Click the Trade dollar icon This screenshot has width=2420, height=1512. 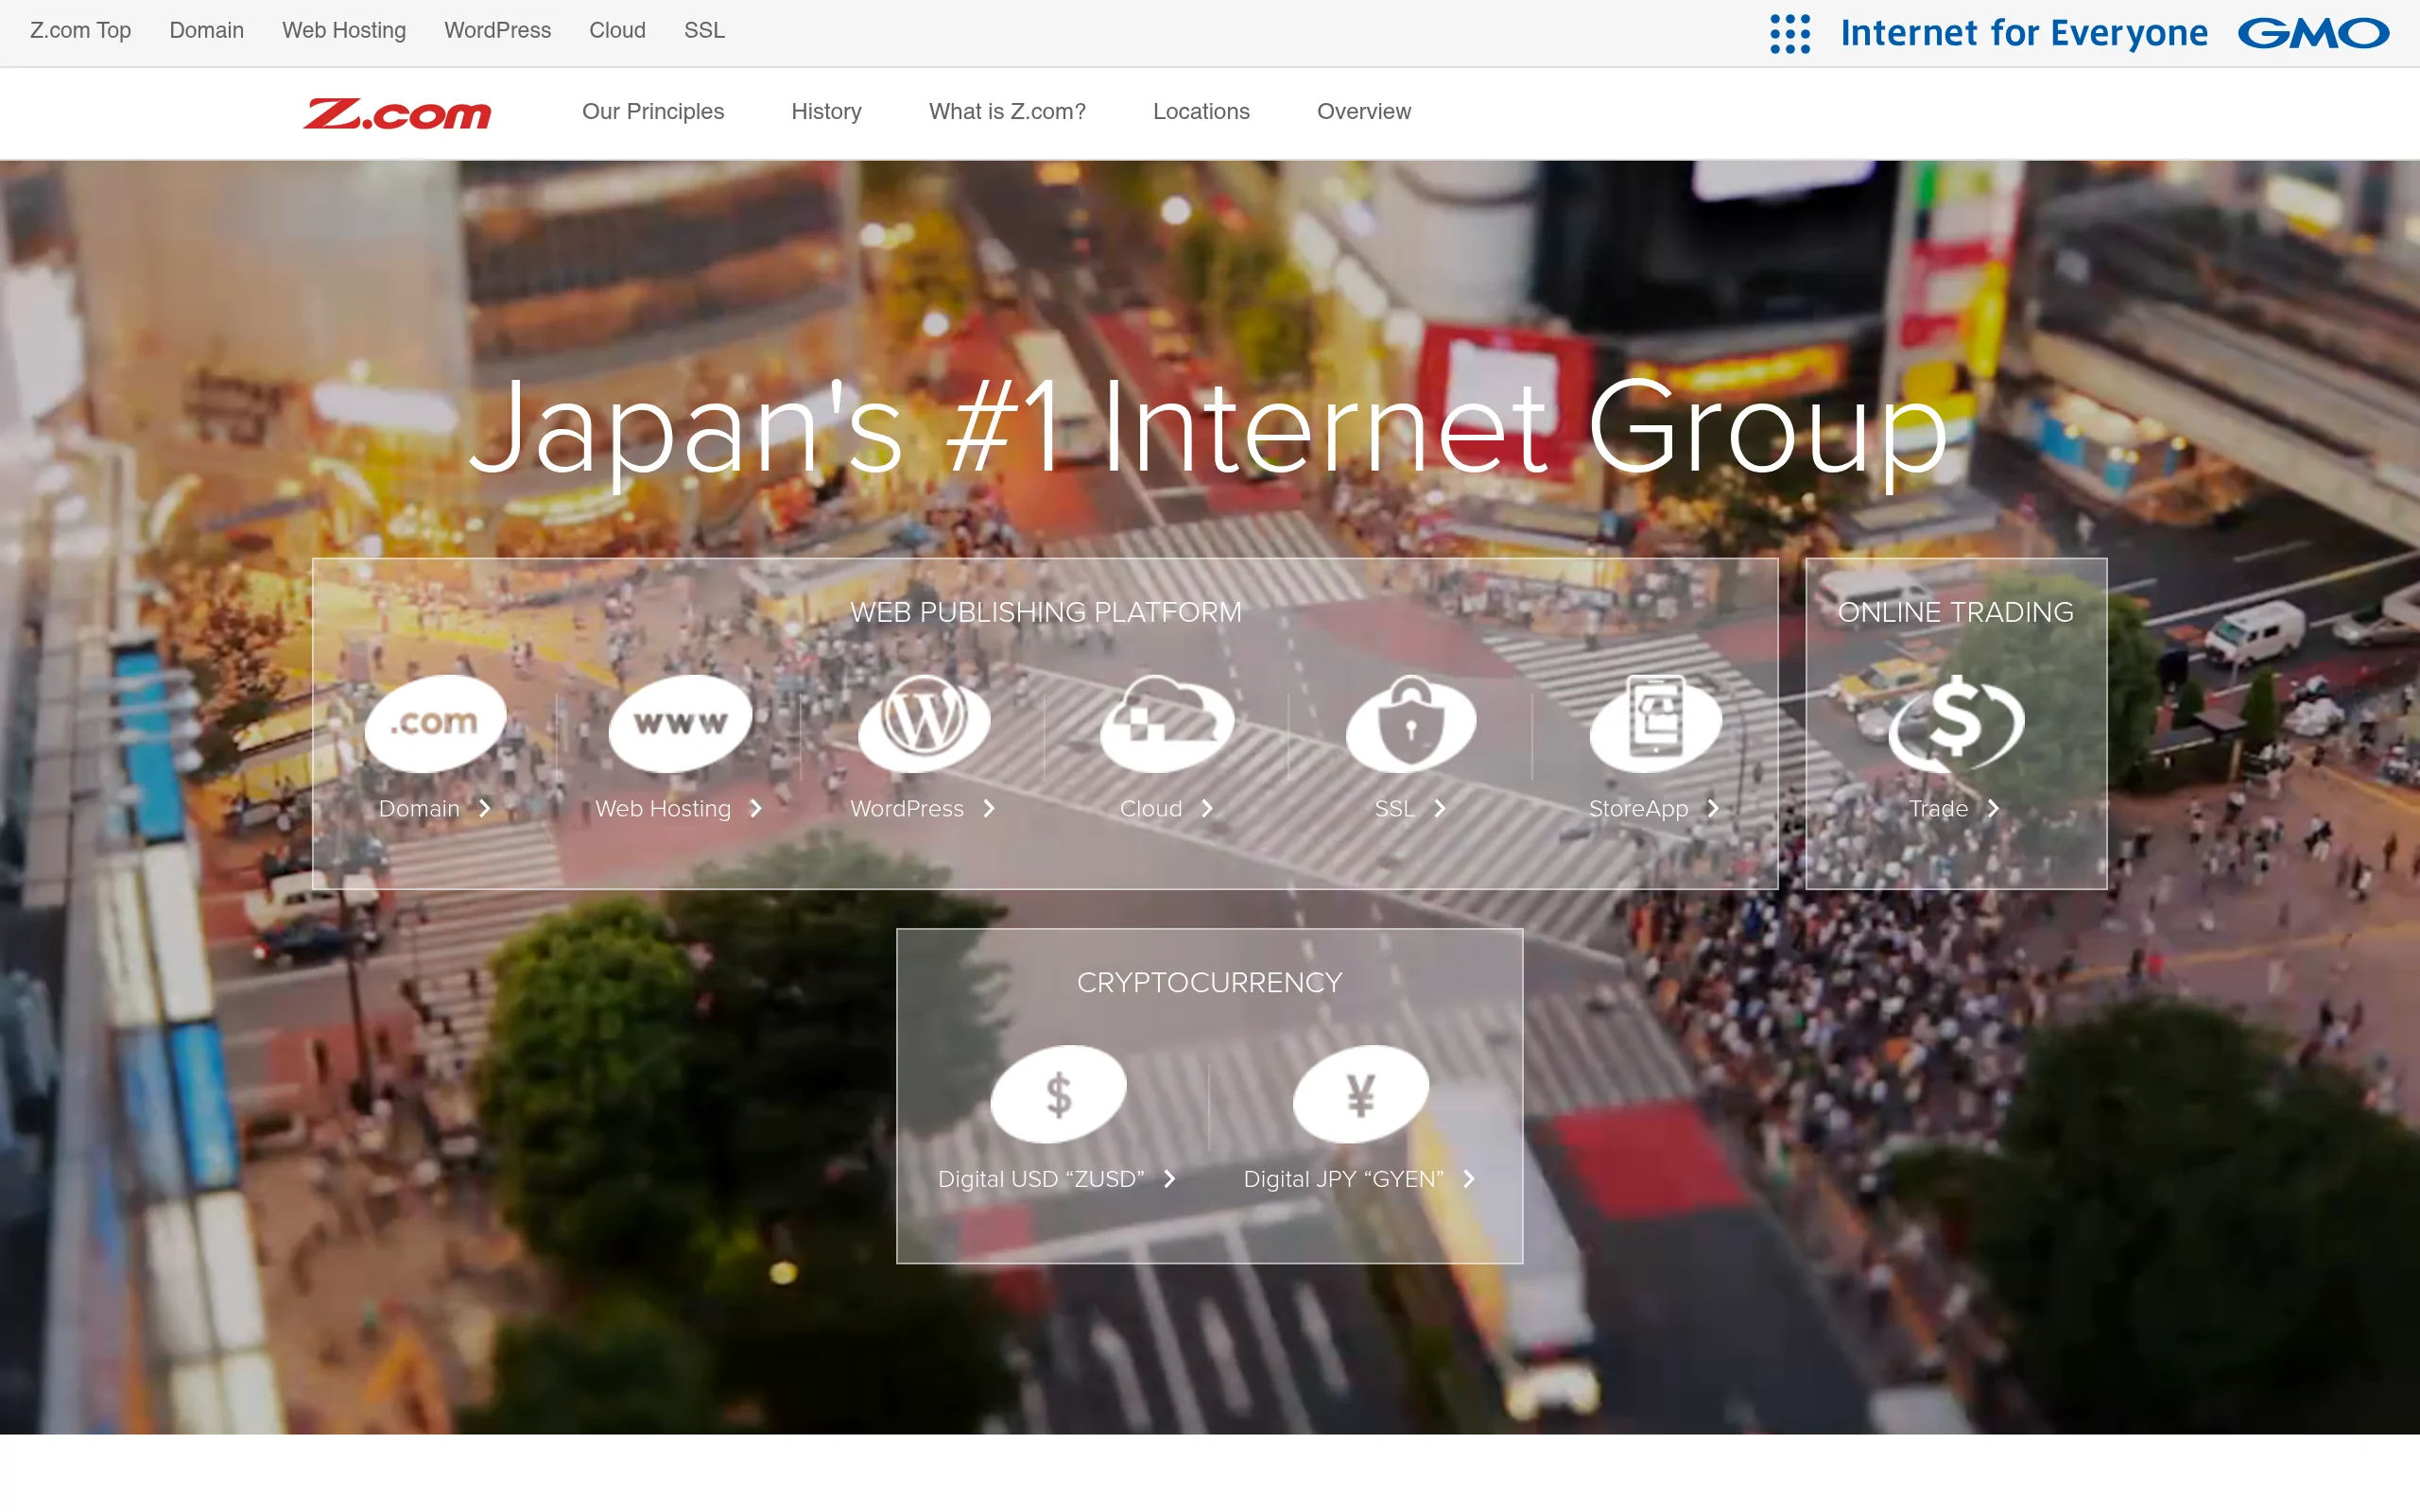tap(1956, 722)
